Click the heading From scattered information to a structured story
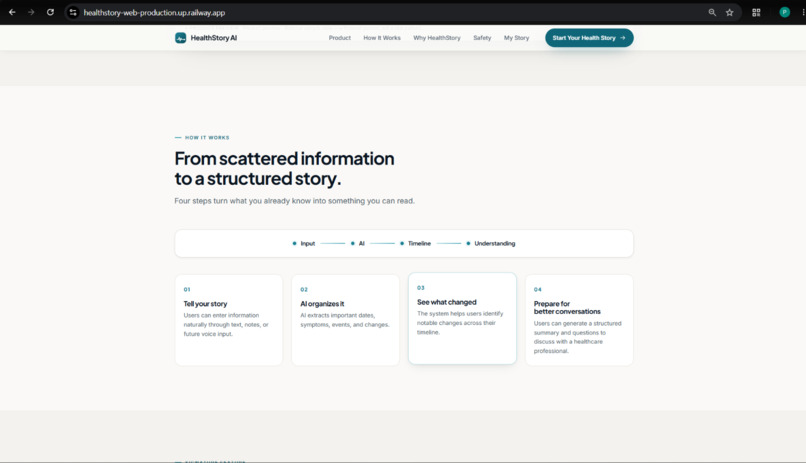 (284, 169)
